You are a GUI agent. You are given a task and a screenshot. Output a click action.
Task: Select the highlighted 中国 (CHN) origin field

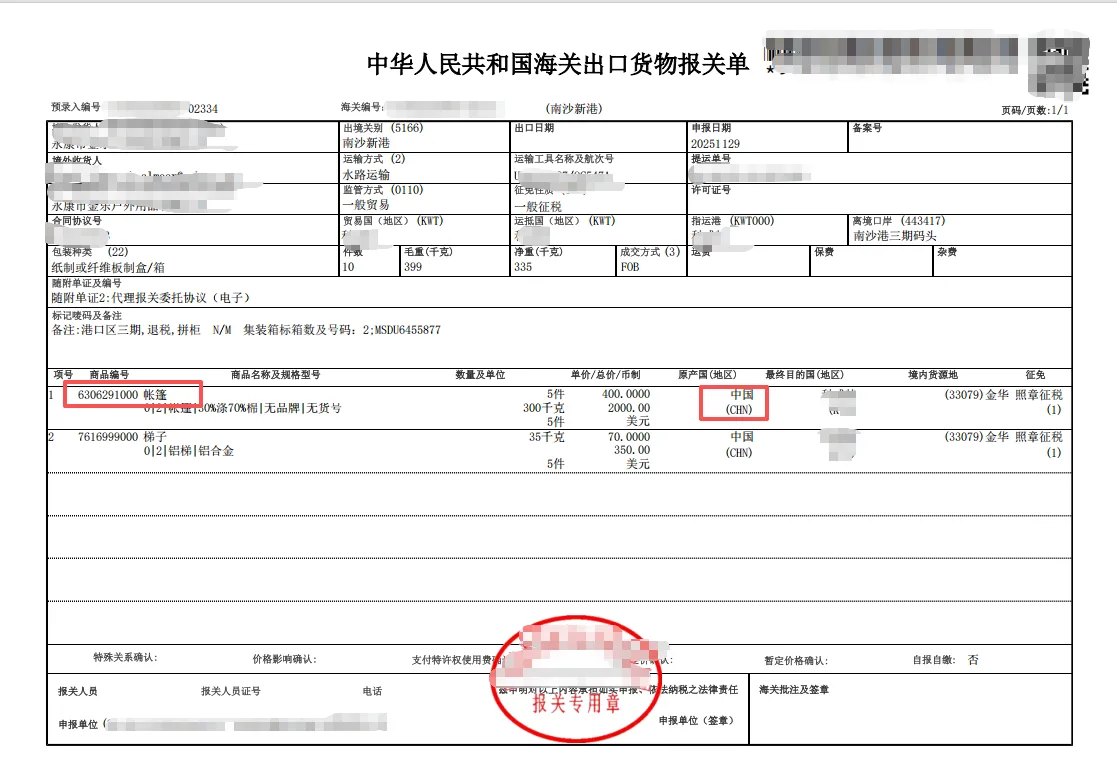733,400
